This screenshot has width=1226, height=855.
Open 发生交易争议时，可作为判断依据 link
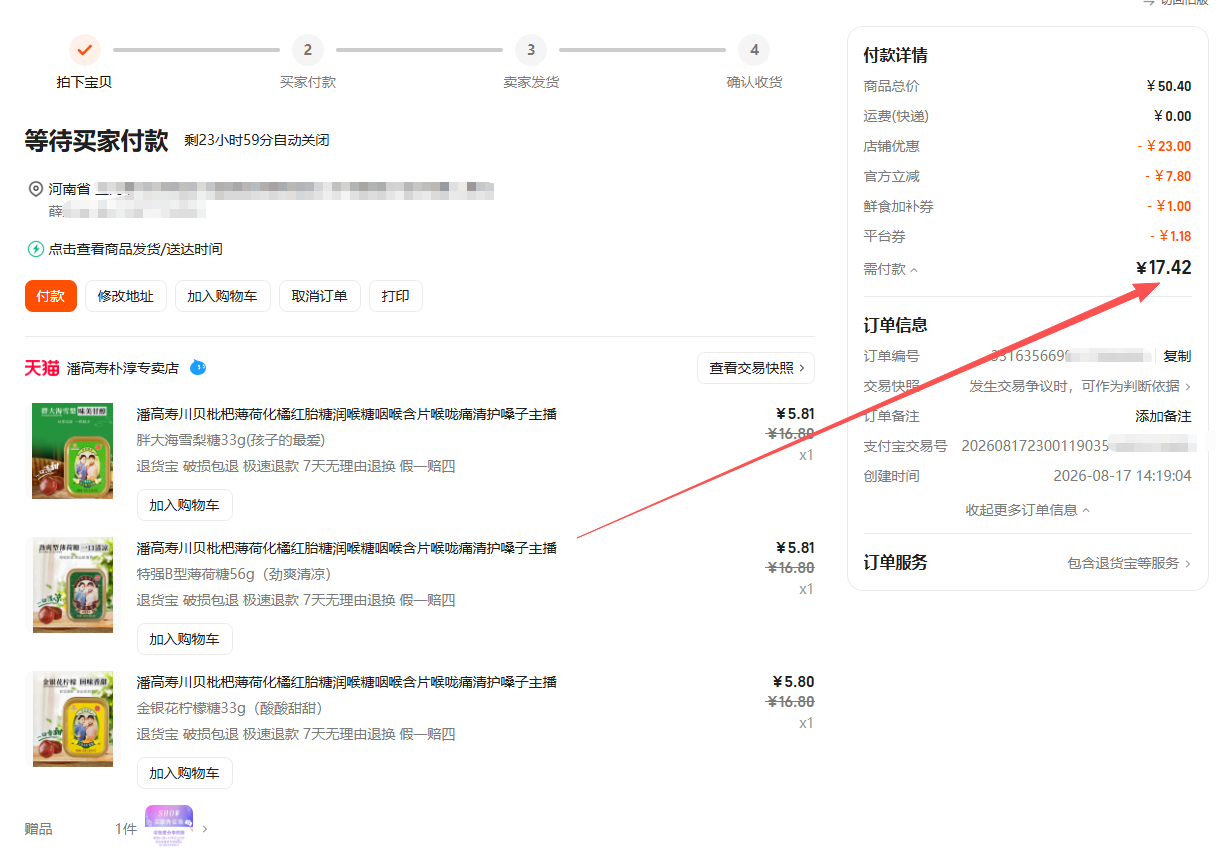(x=1080, y=386)
